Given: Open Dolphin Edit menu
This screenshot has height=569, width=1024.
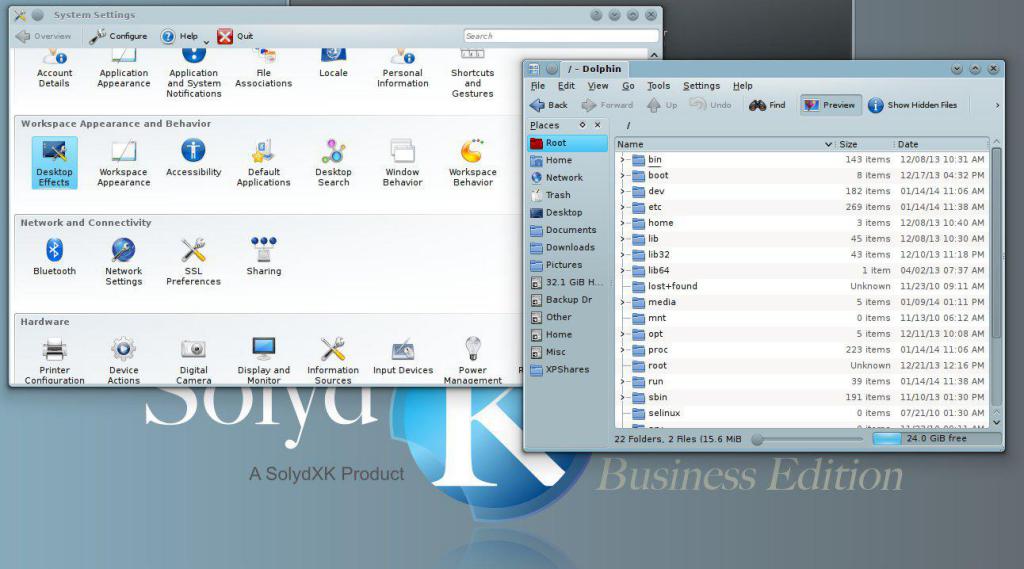Looking at the screenshot, I should click(x=566, y=86).
